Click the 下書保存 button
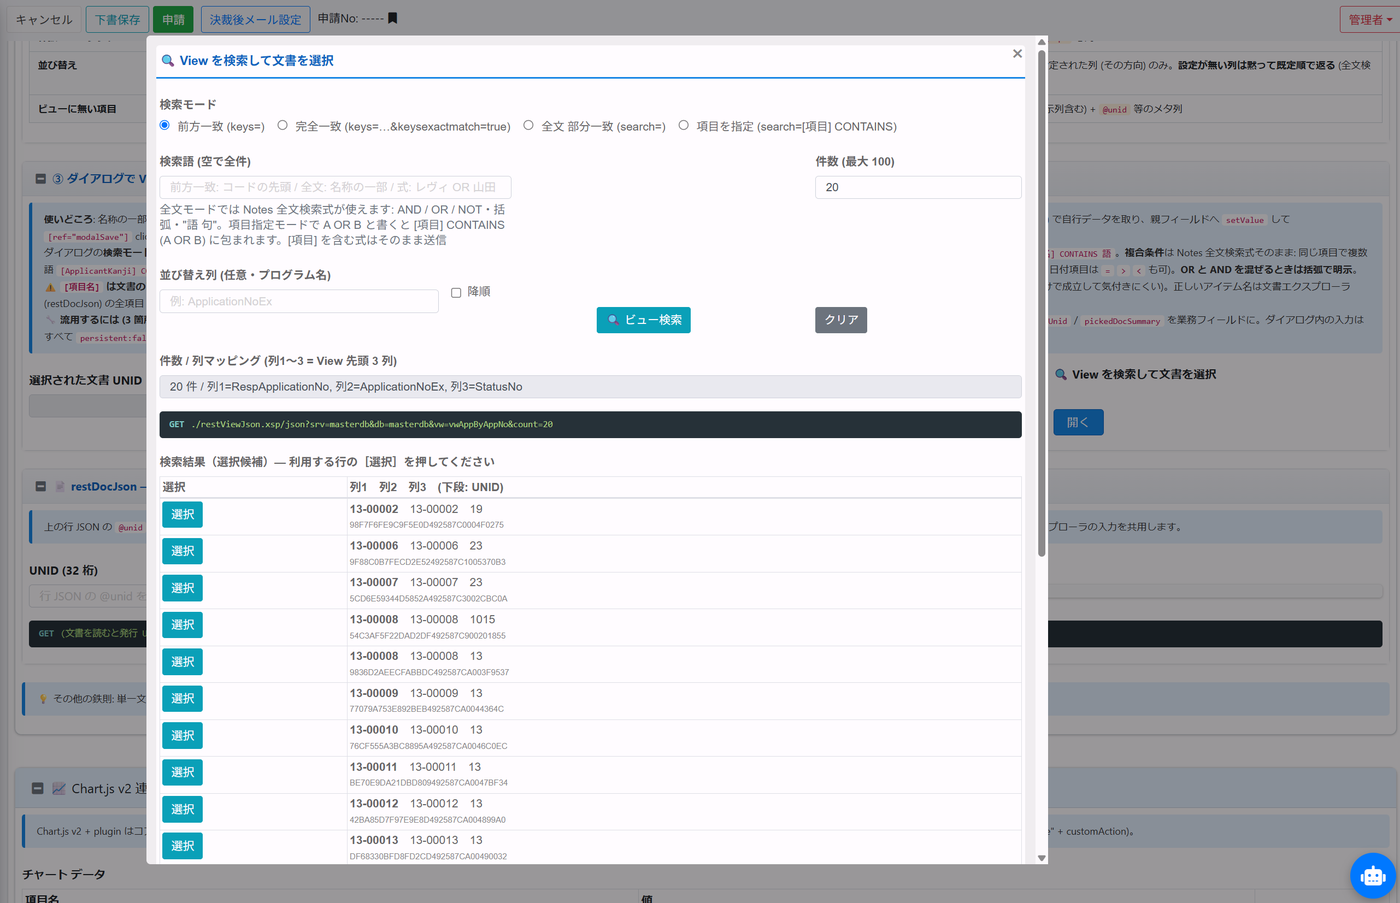Viewport: 1400px width, 903px height. 118,19
